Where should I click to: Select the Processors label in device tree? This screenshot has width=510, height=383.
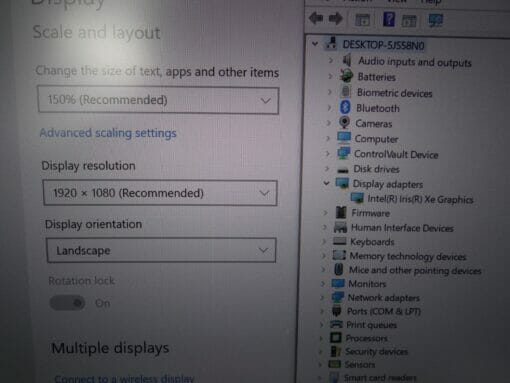(x=366, y=338)
